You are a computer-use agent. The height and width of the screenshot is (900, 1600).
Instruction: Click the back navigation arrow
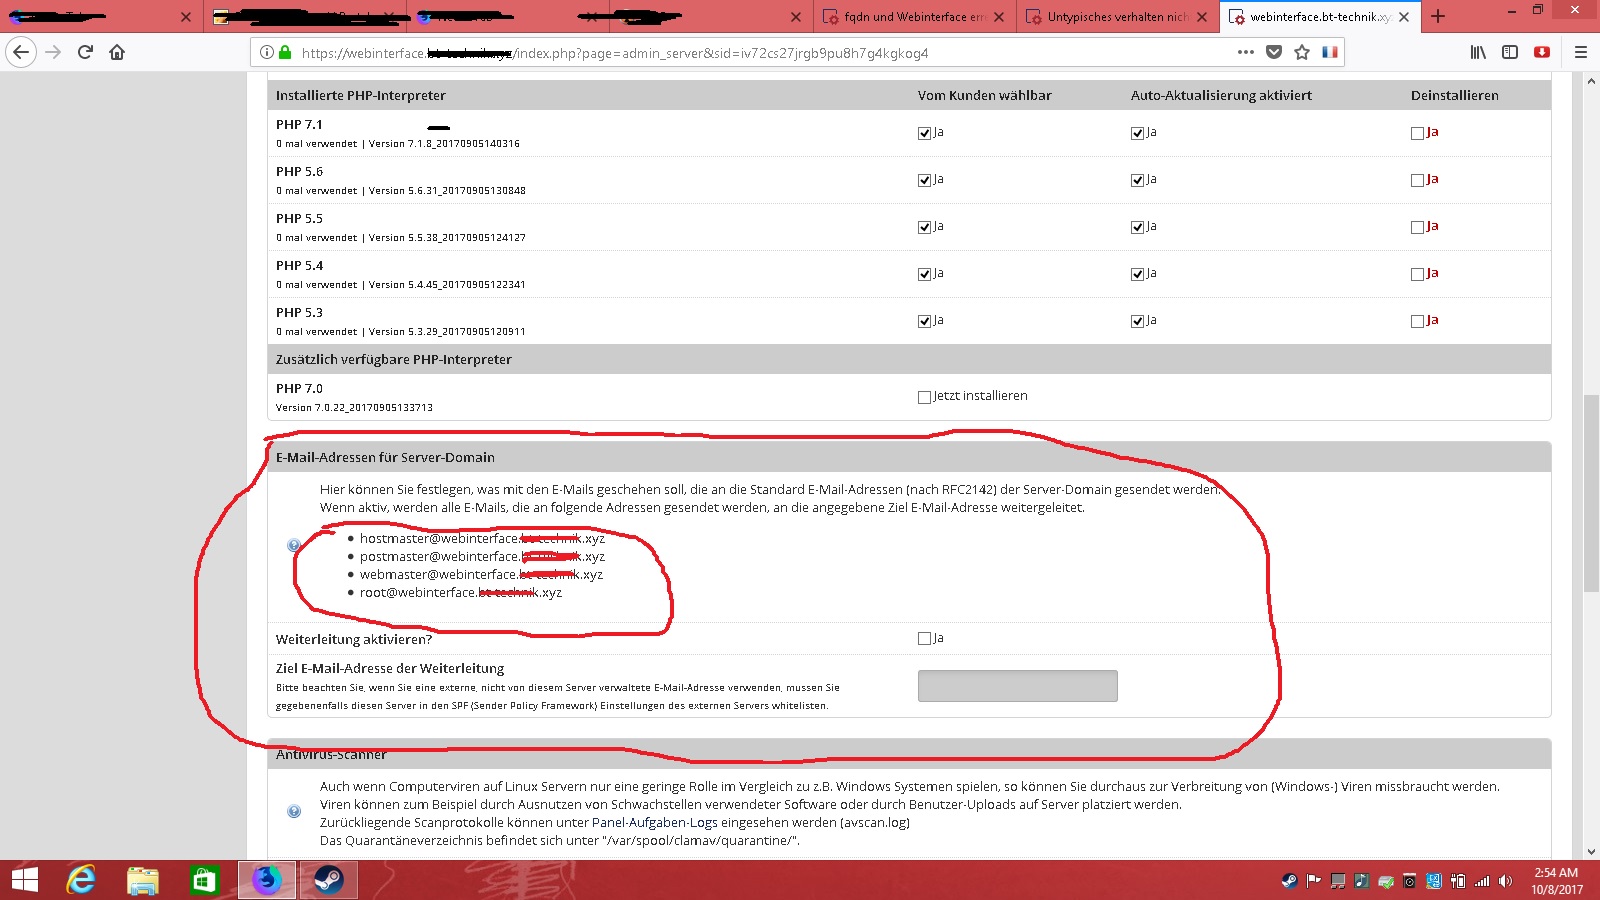(x=21, y=52)
